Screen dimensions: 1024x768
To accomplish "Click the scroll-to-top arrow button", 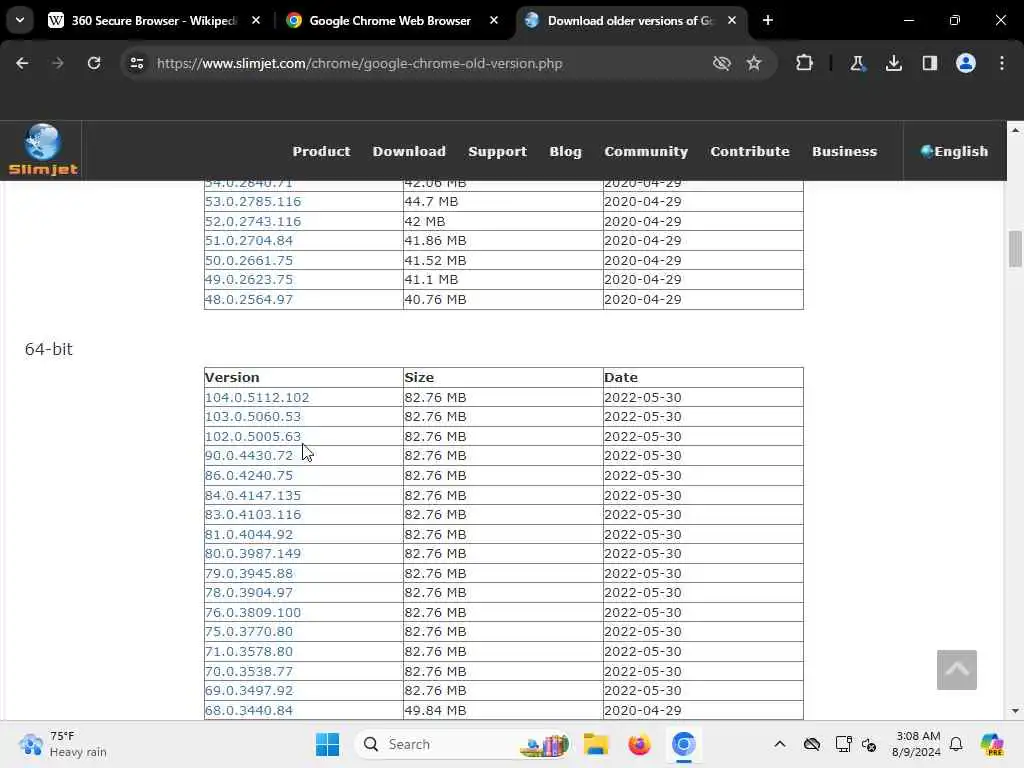I will click(956, 669).
